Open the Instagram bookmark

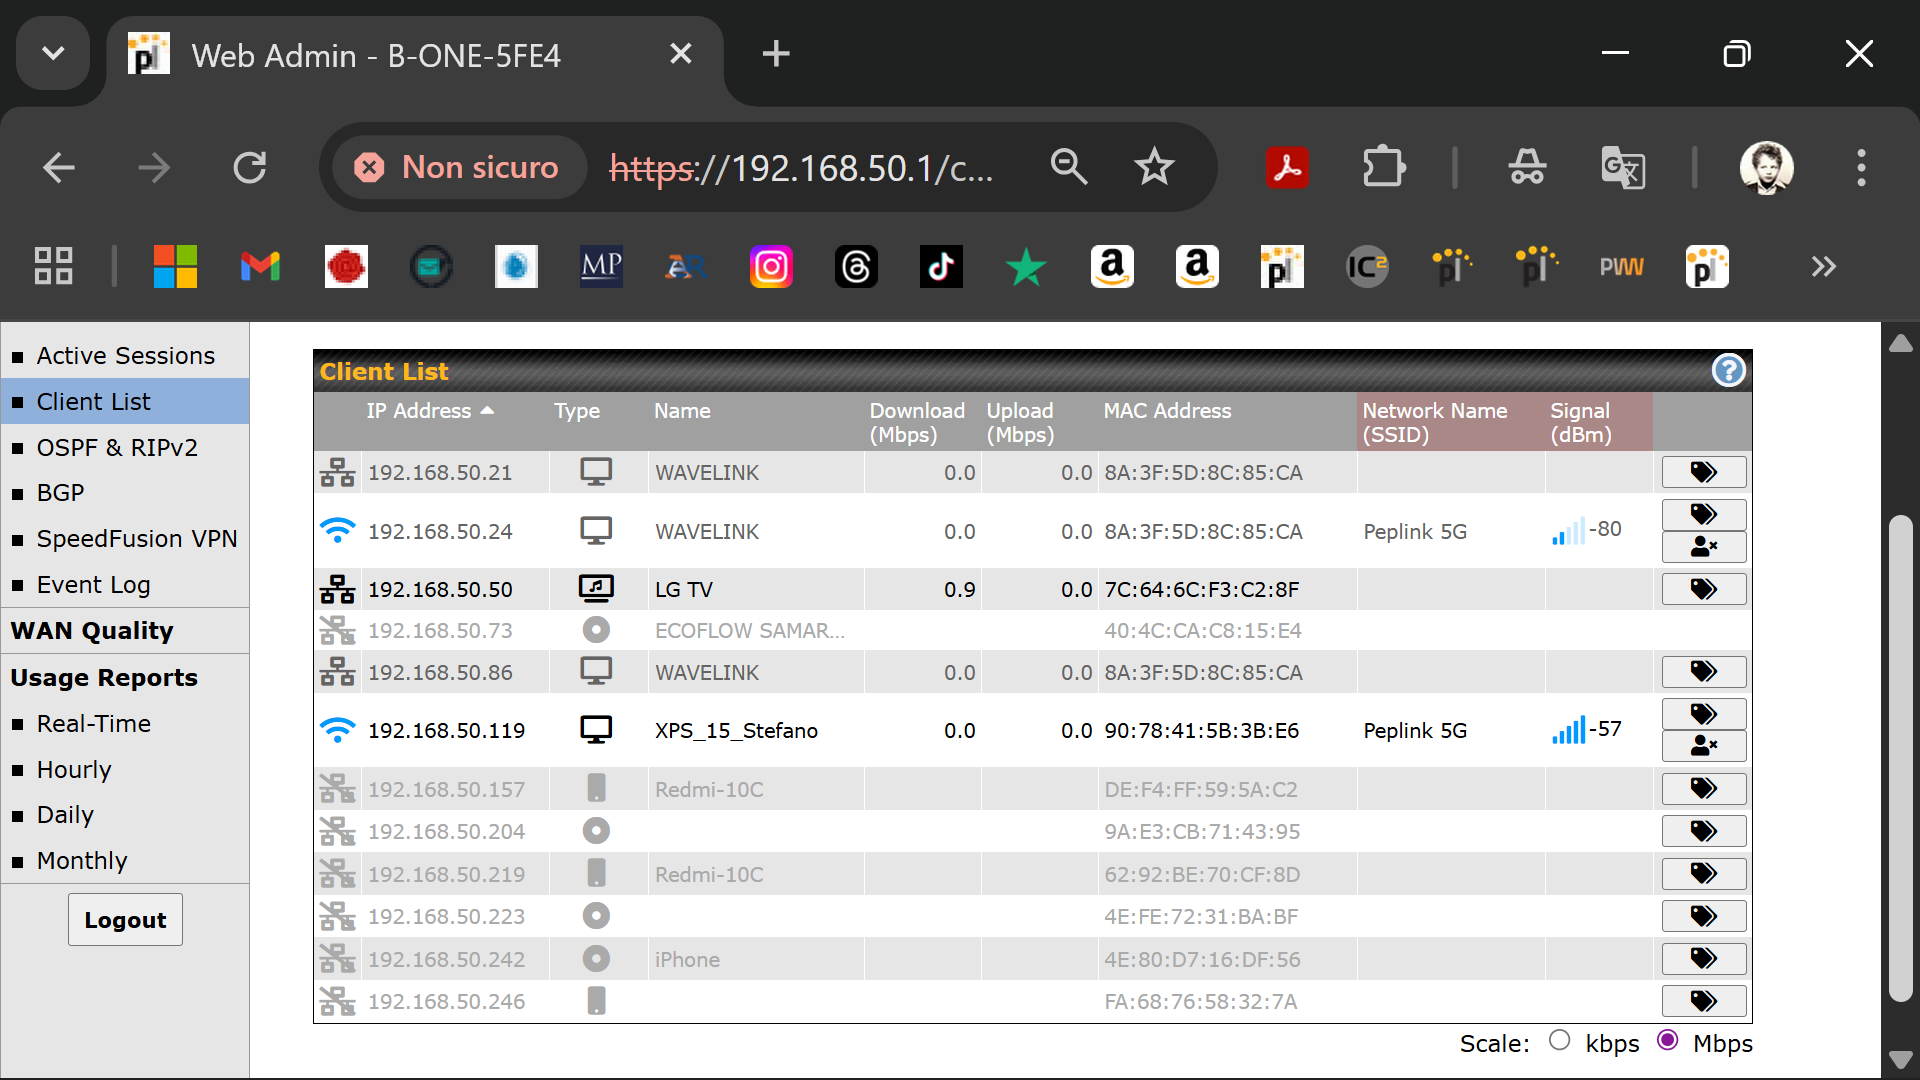(771, 267)
